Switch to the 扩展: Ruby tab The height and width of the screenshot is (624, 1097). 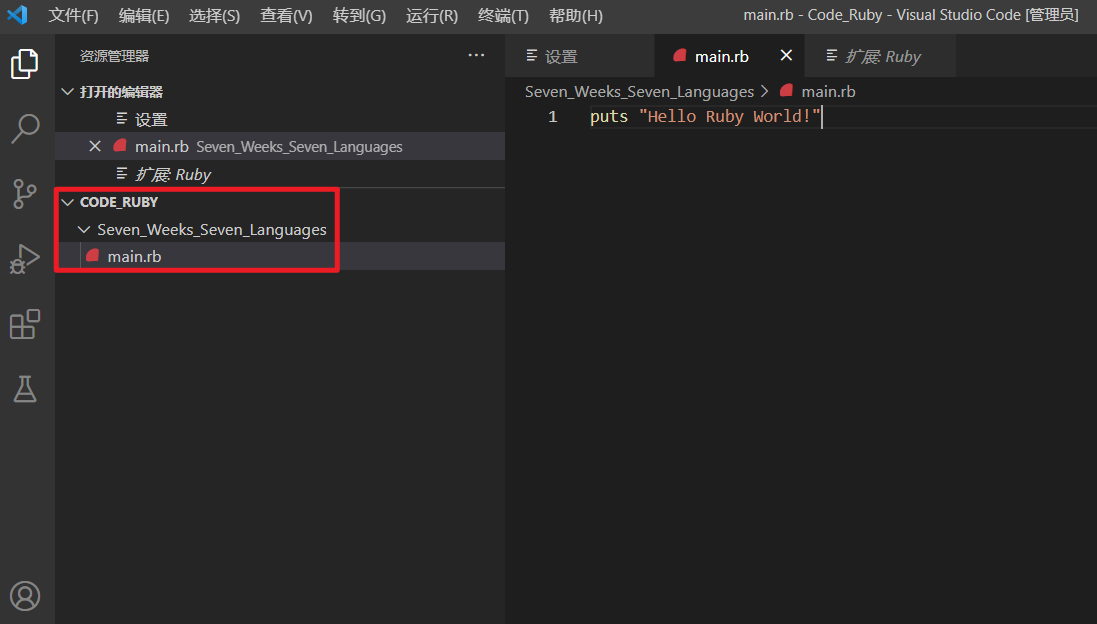point(880,56)
